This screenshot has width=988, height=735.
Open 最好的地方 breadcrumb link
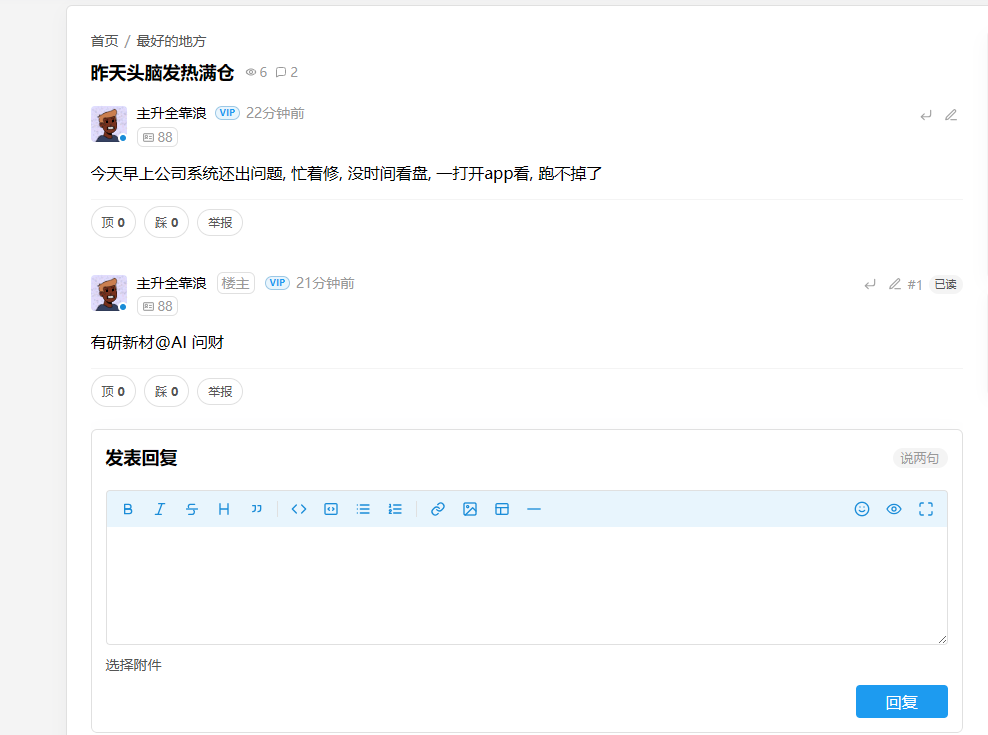pos(171,42)
